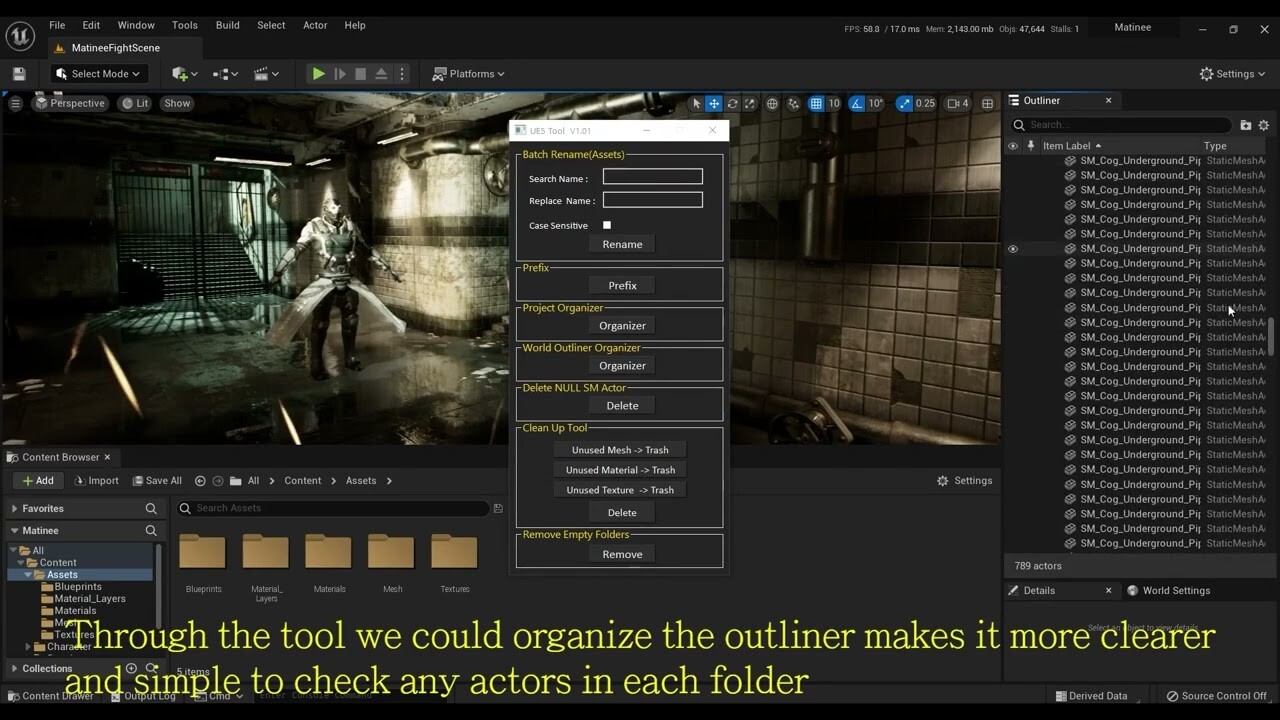Enable the Case Sensitive checkbox in UE5 Tool

[x=606, y=225]
